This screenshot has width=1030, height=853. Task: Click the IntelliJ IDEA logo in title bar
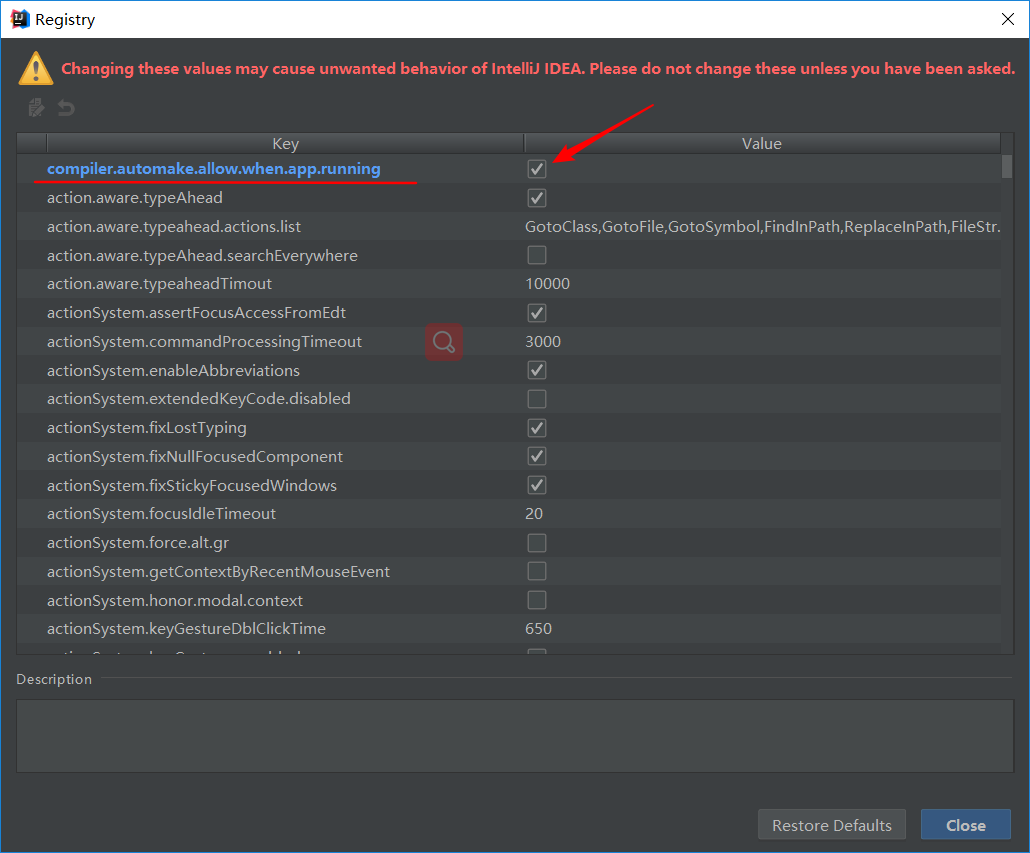coord(20,19)
